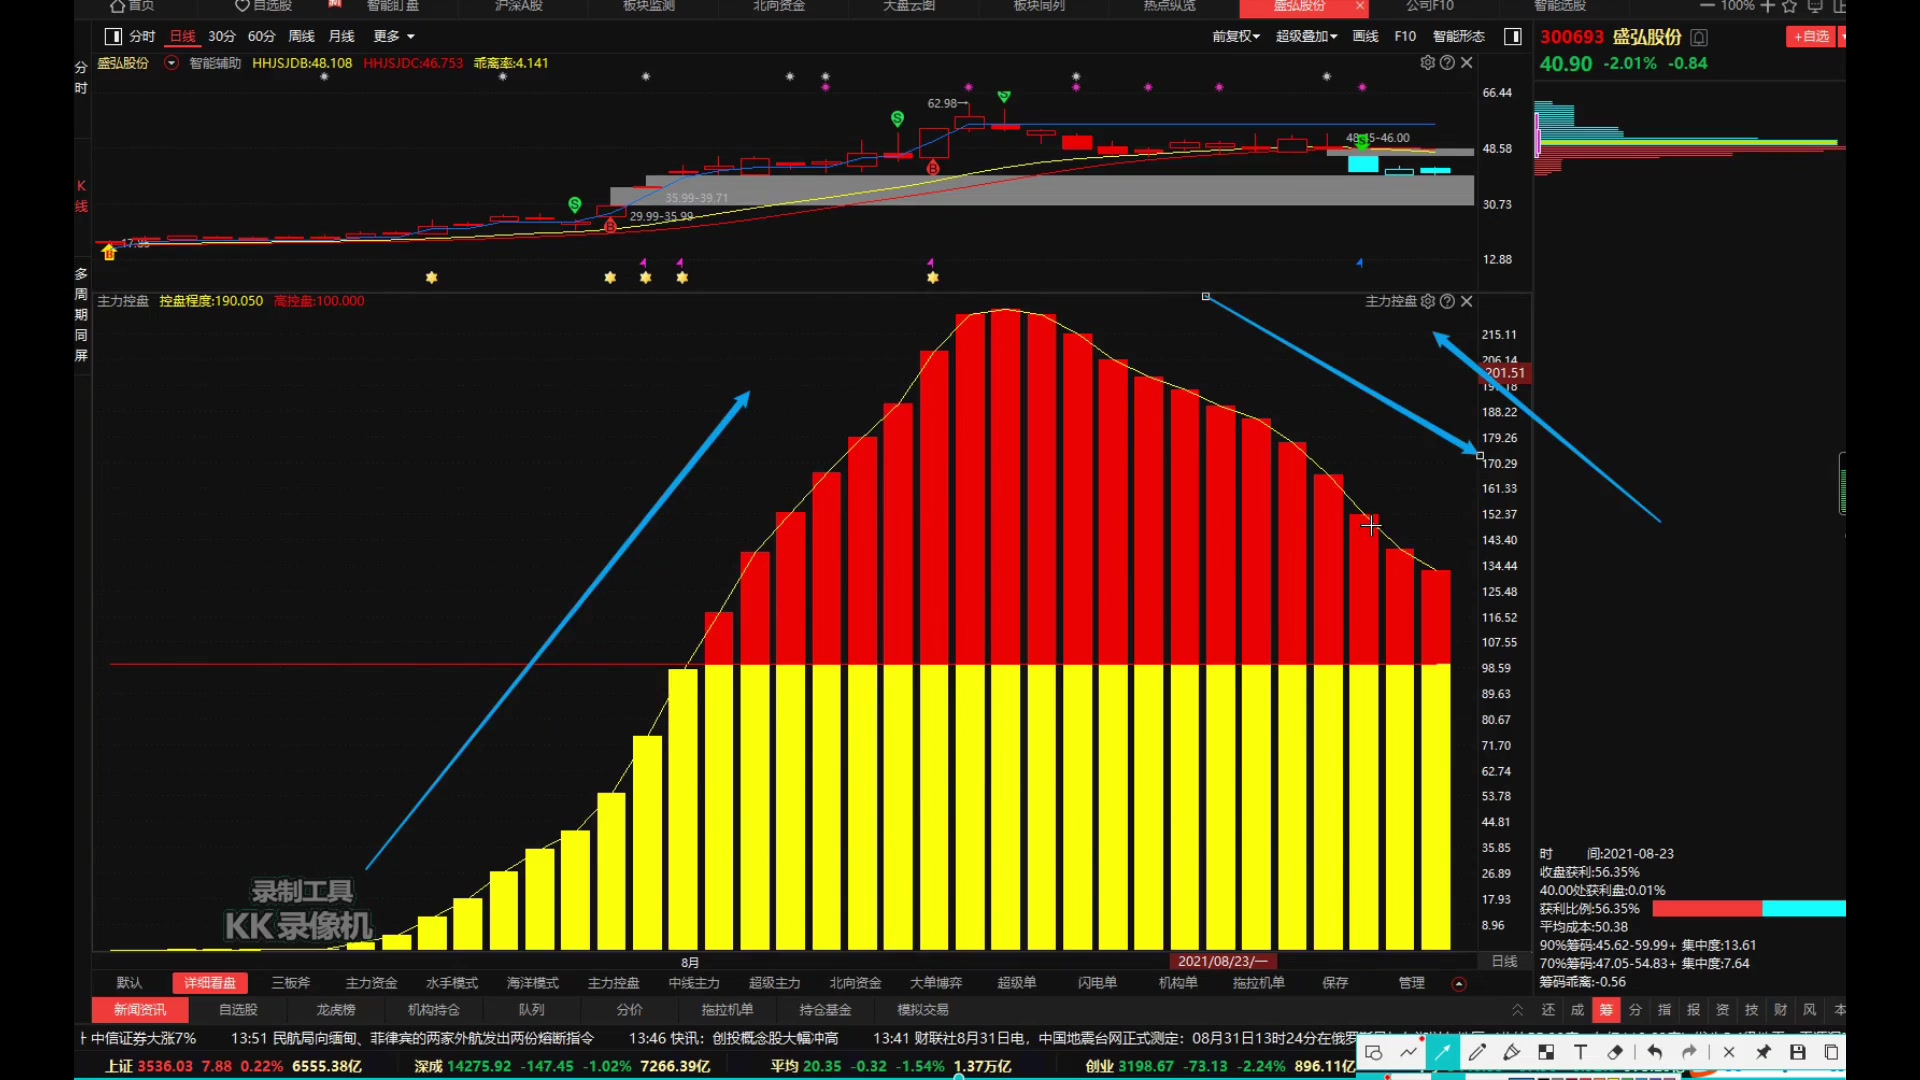Open 主力控盘 indicator settings gear
Screen dimensions: 1920x1080
pos(1428,301)
